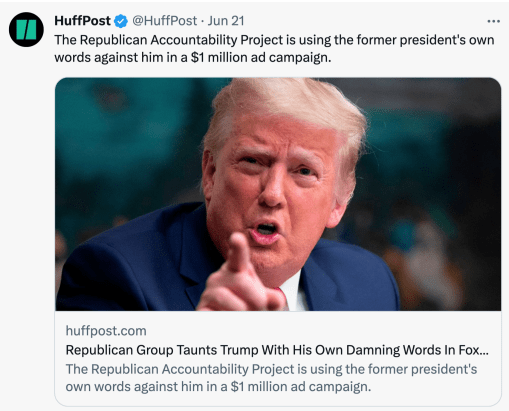Viewport: 509px width, 411px height.
Task: Click "former president's own" in the tweet text
Action: click(x=425, y=40)
